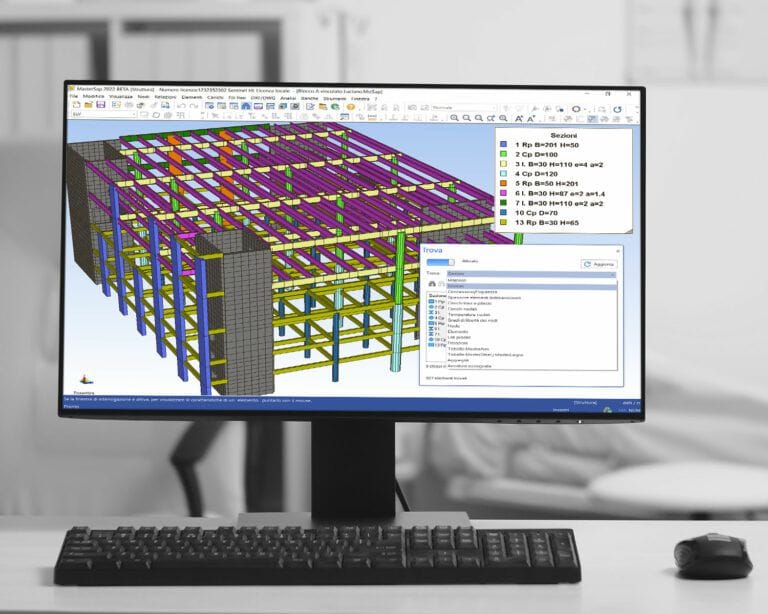768x614 pixels.
Task: Choose Materiali in the dropdown list
Action: click(x=458, y=280)
